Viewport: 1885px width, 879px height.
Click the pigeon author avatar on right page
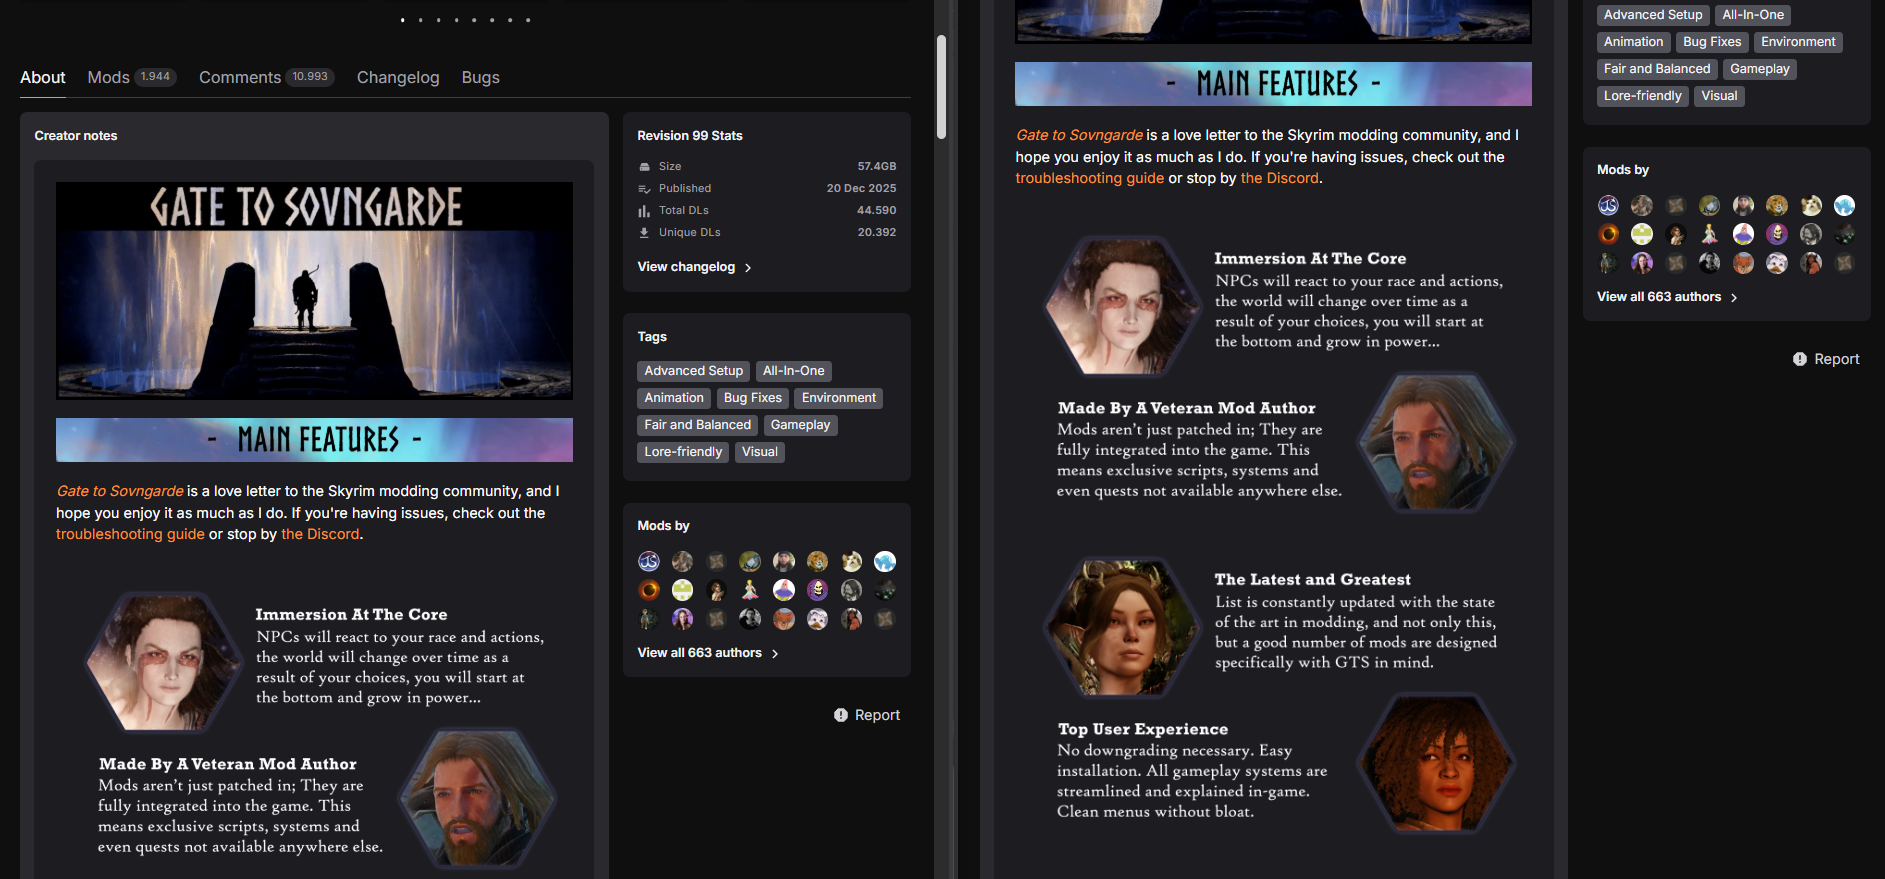1710,205
